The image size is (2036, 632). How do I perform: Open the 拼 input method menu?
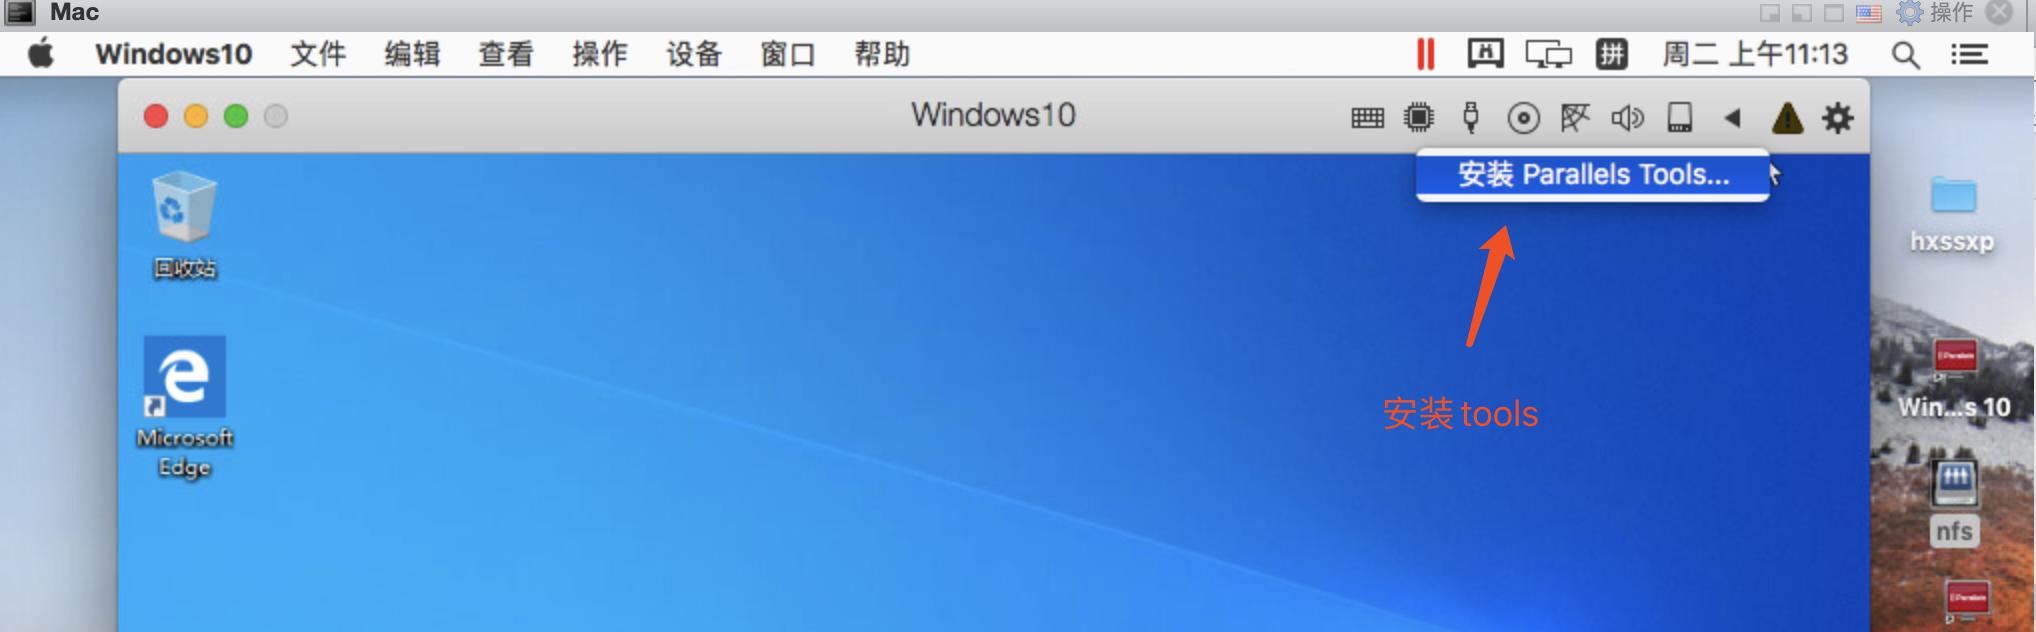(x=1611, y=54)
